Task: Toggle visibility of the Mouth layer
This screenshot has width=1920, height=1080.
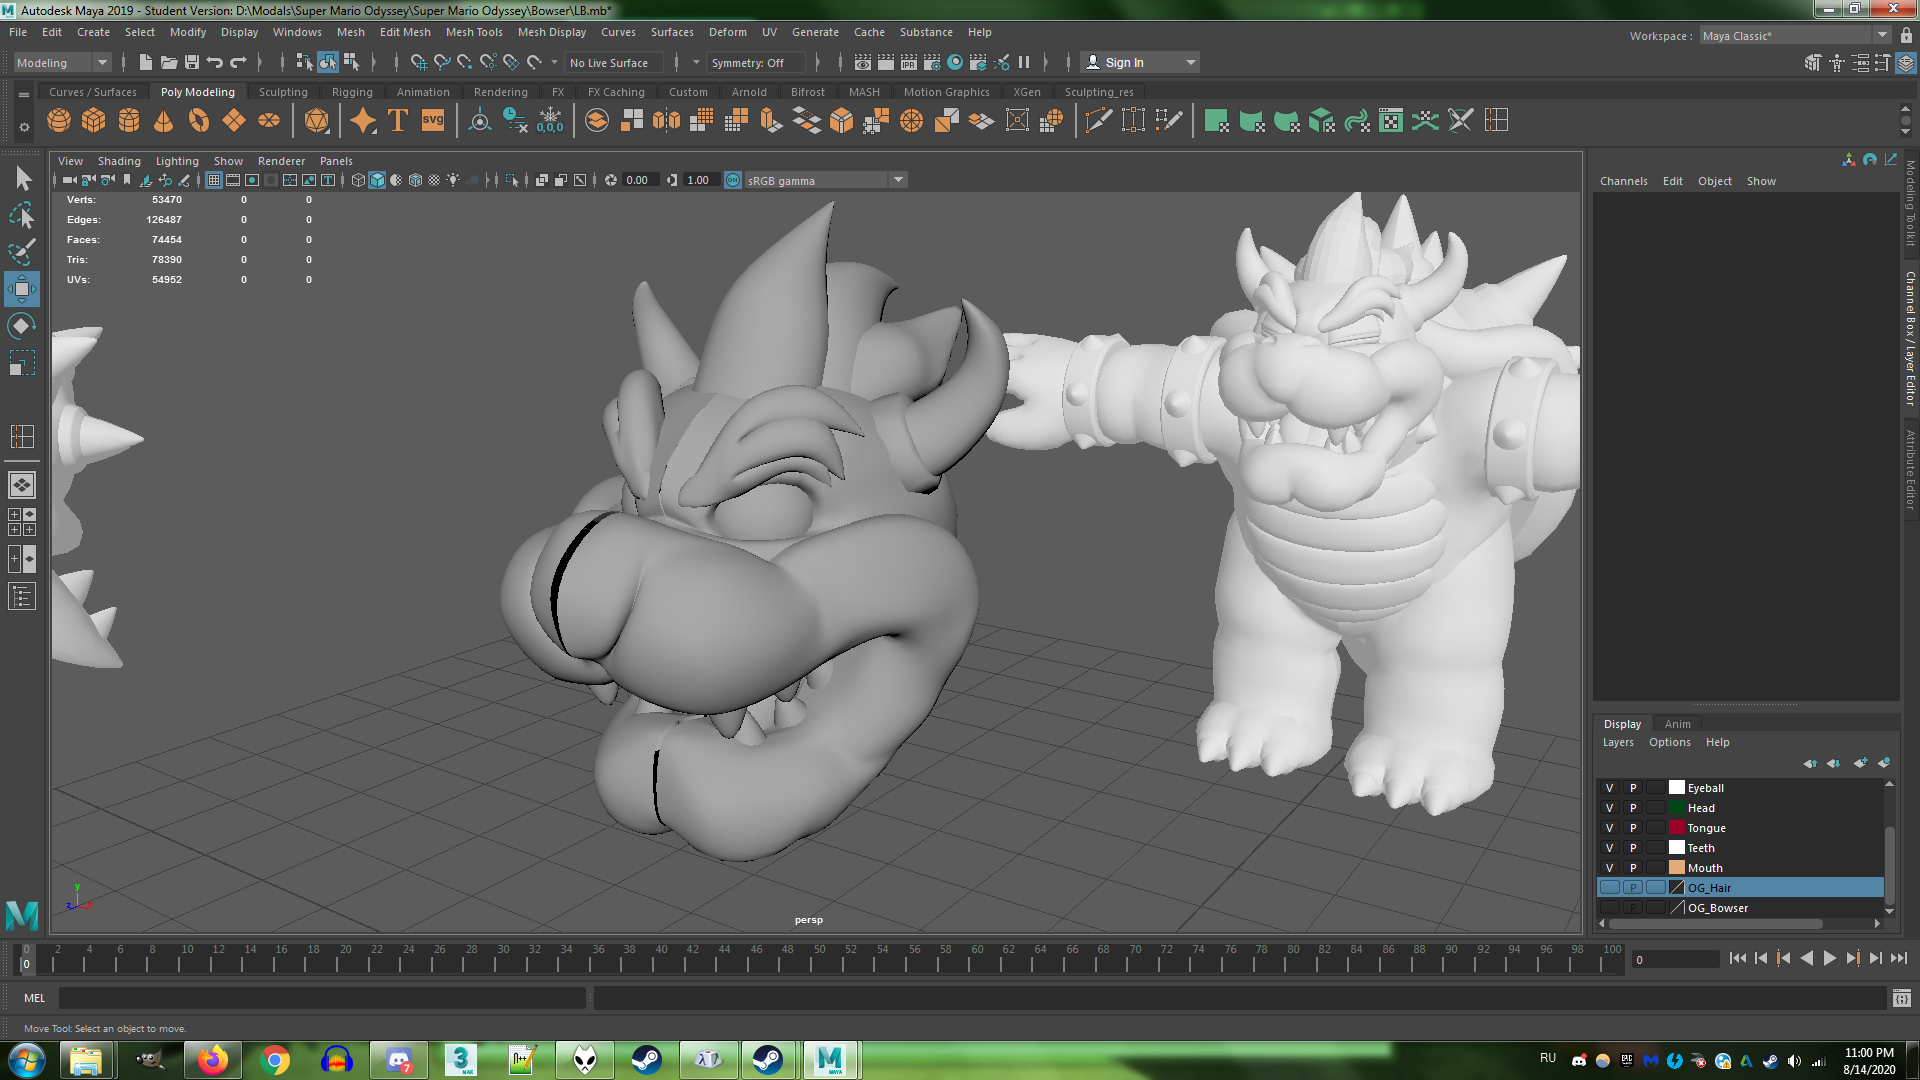Action: coord(1610,868)
